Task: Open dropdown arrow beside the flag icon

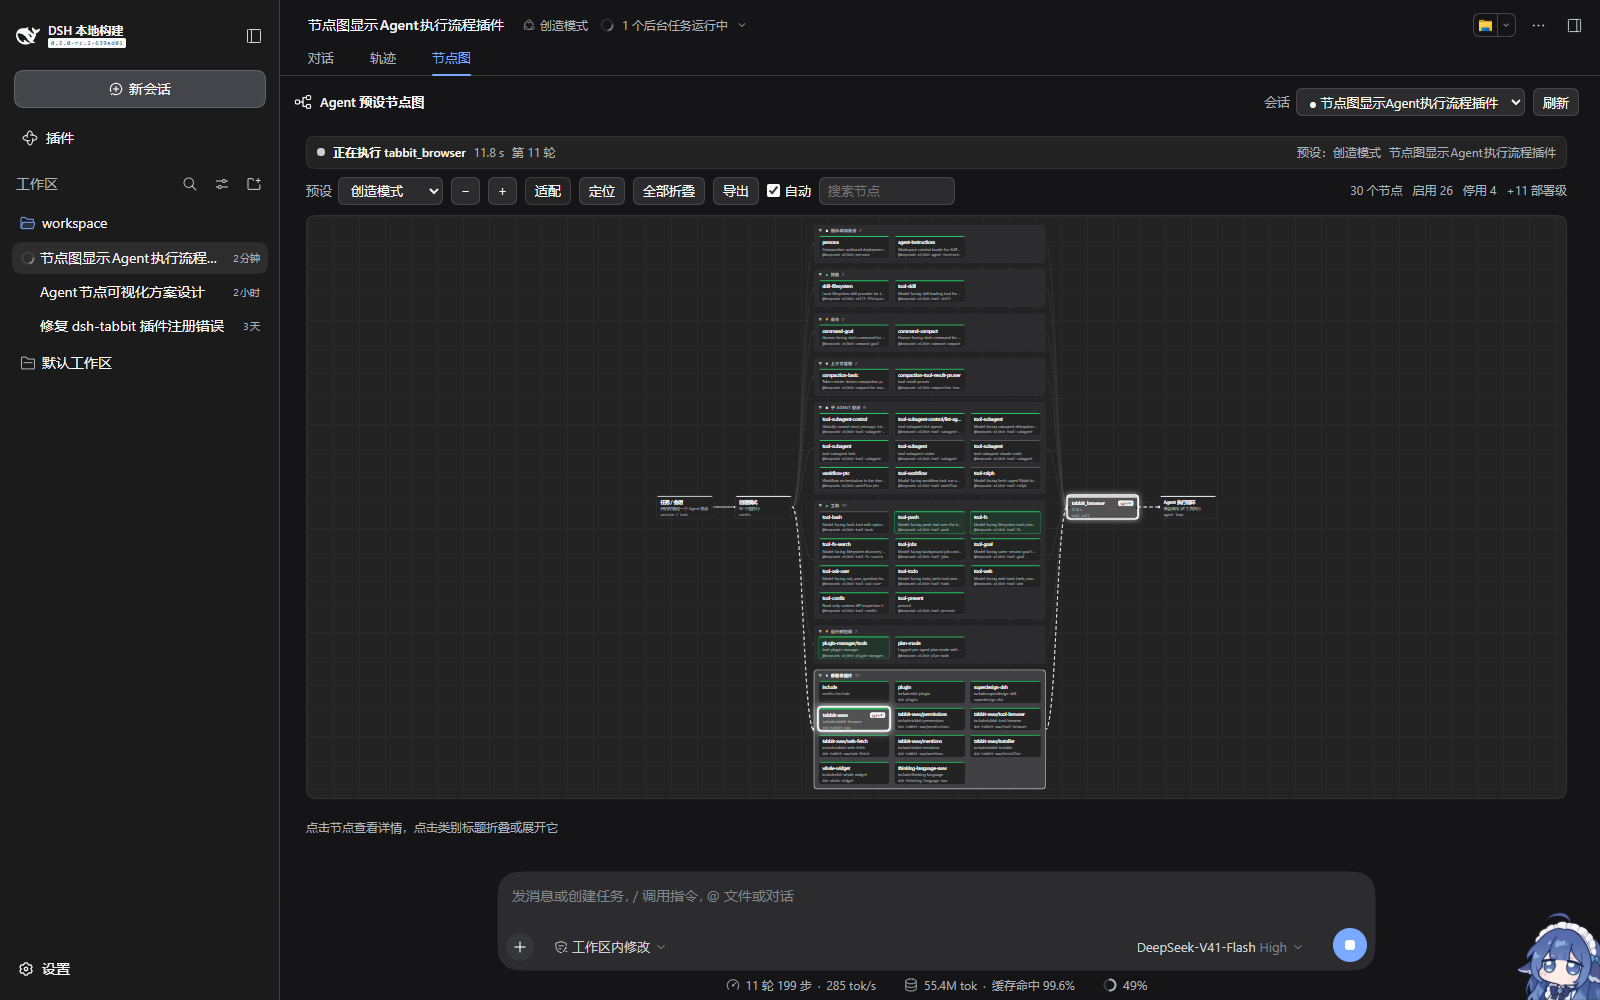Action: click(x=1506, y=25)
